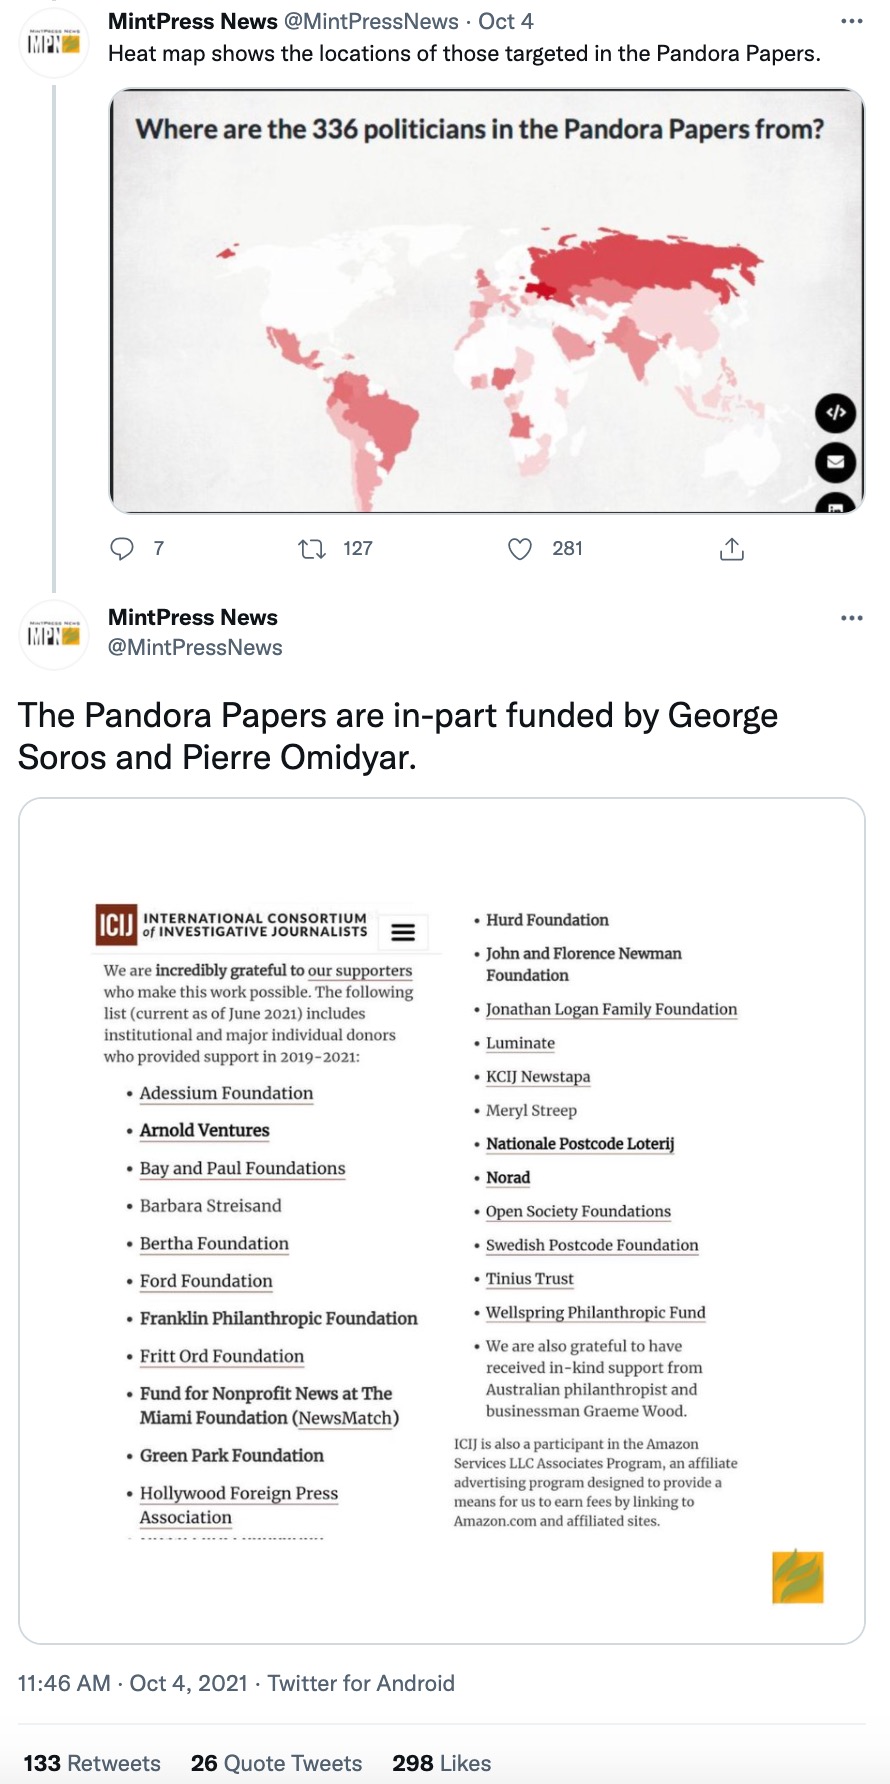Image resolution: width=890 pixels, height=1784 pixels.
Task: Open the embed code icon on map
Action: [x=836, y=412]
